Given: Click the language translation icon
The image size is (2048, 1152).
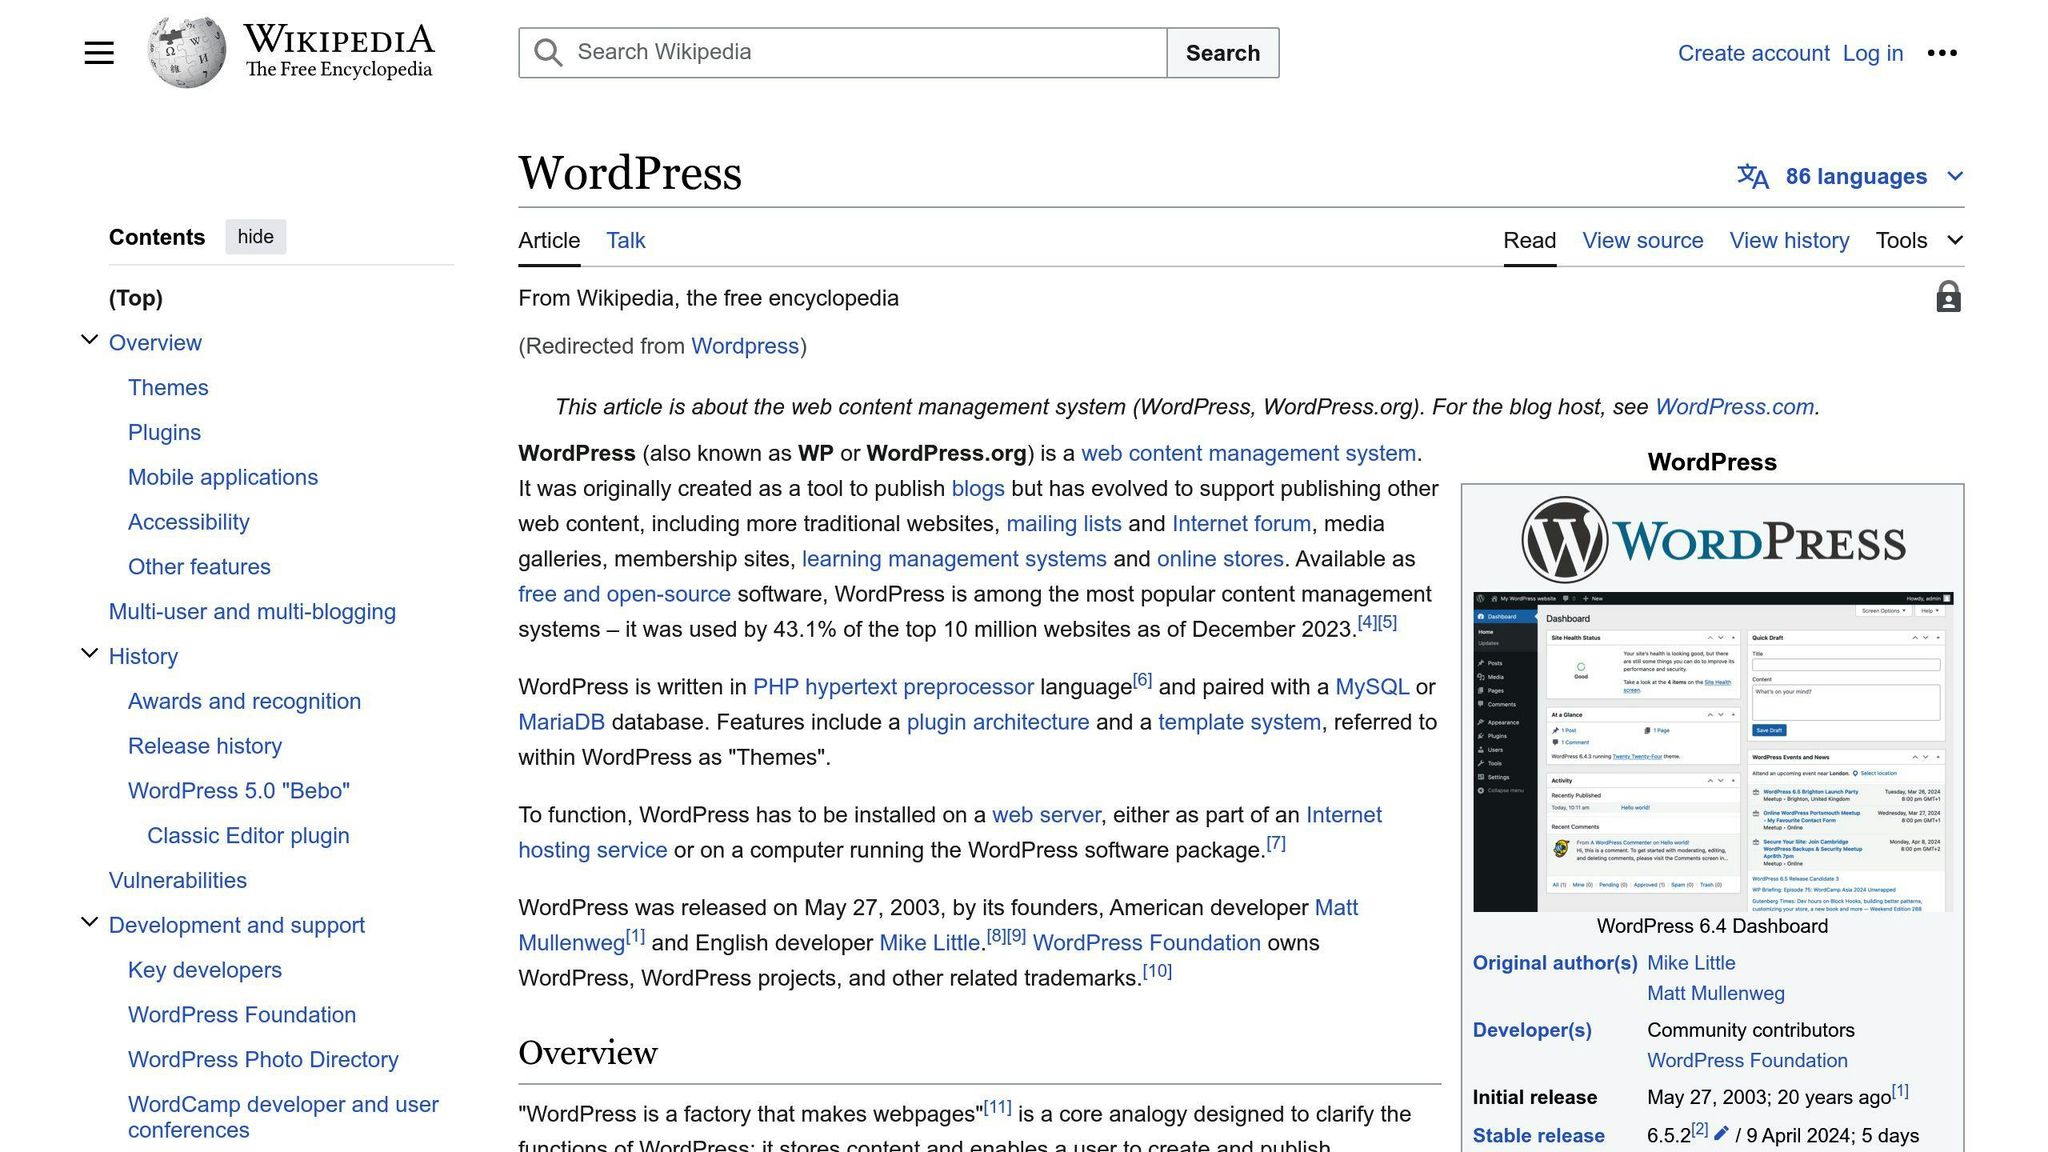Looking at the screenshot, I should click(1752, 176).
